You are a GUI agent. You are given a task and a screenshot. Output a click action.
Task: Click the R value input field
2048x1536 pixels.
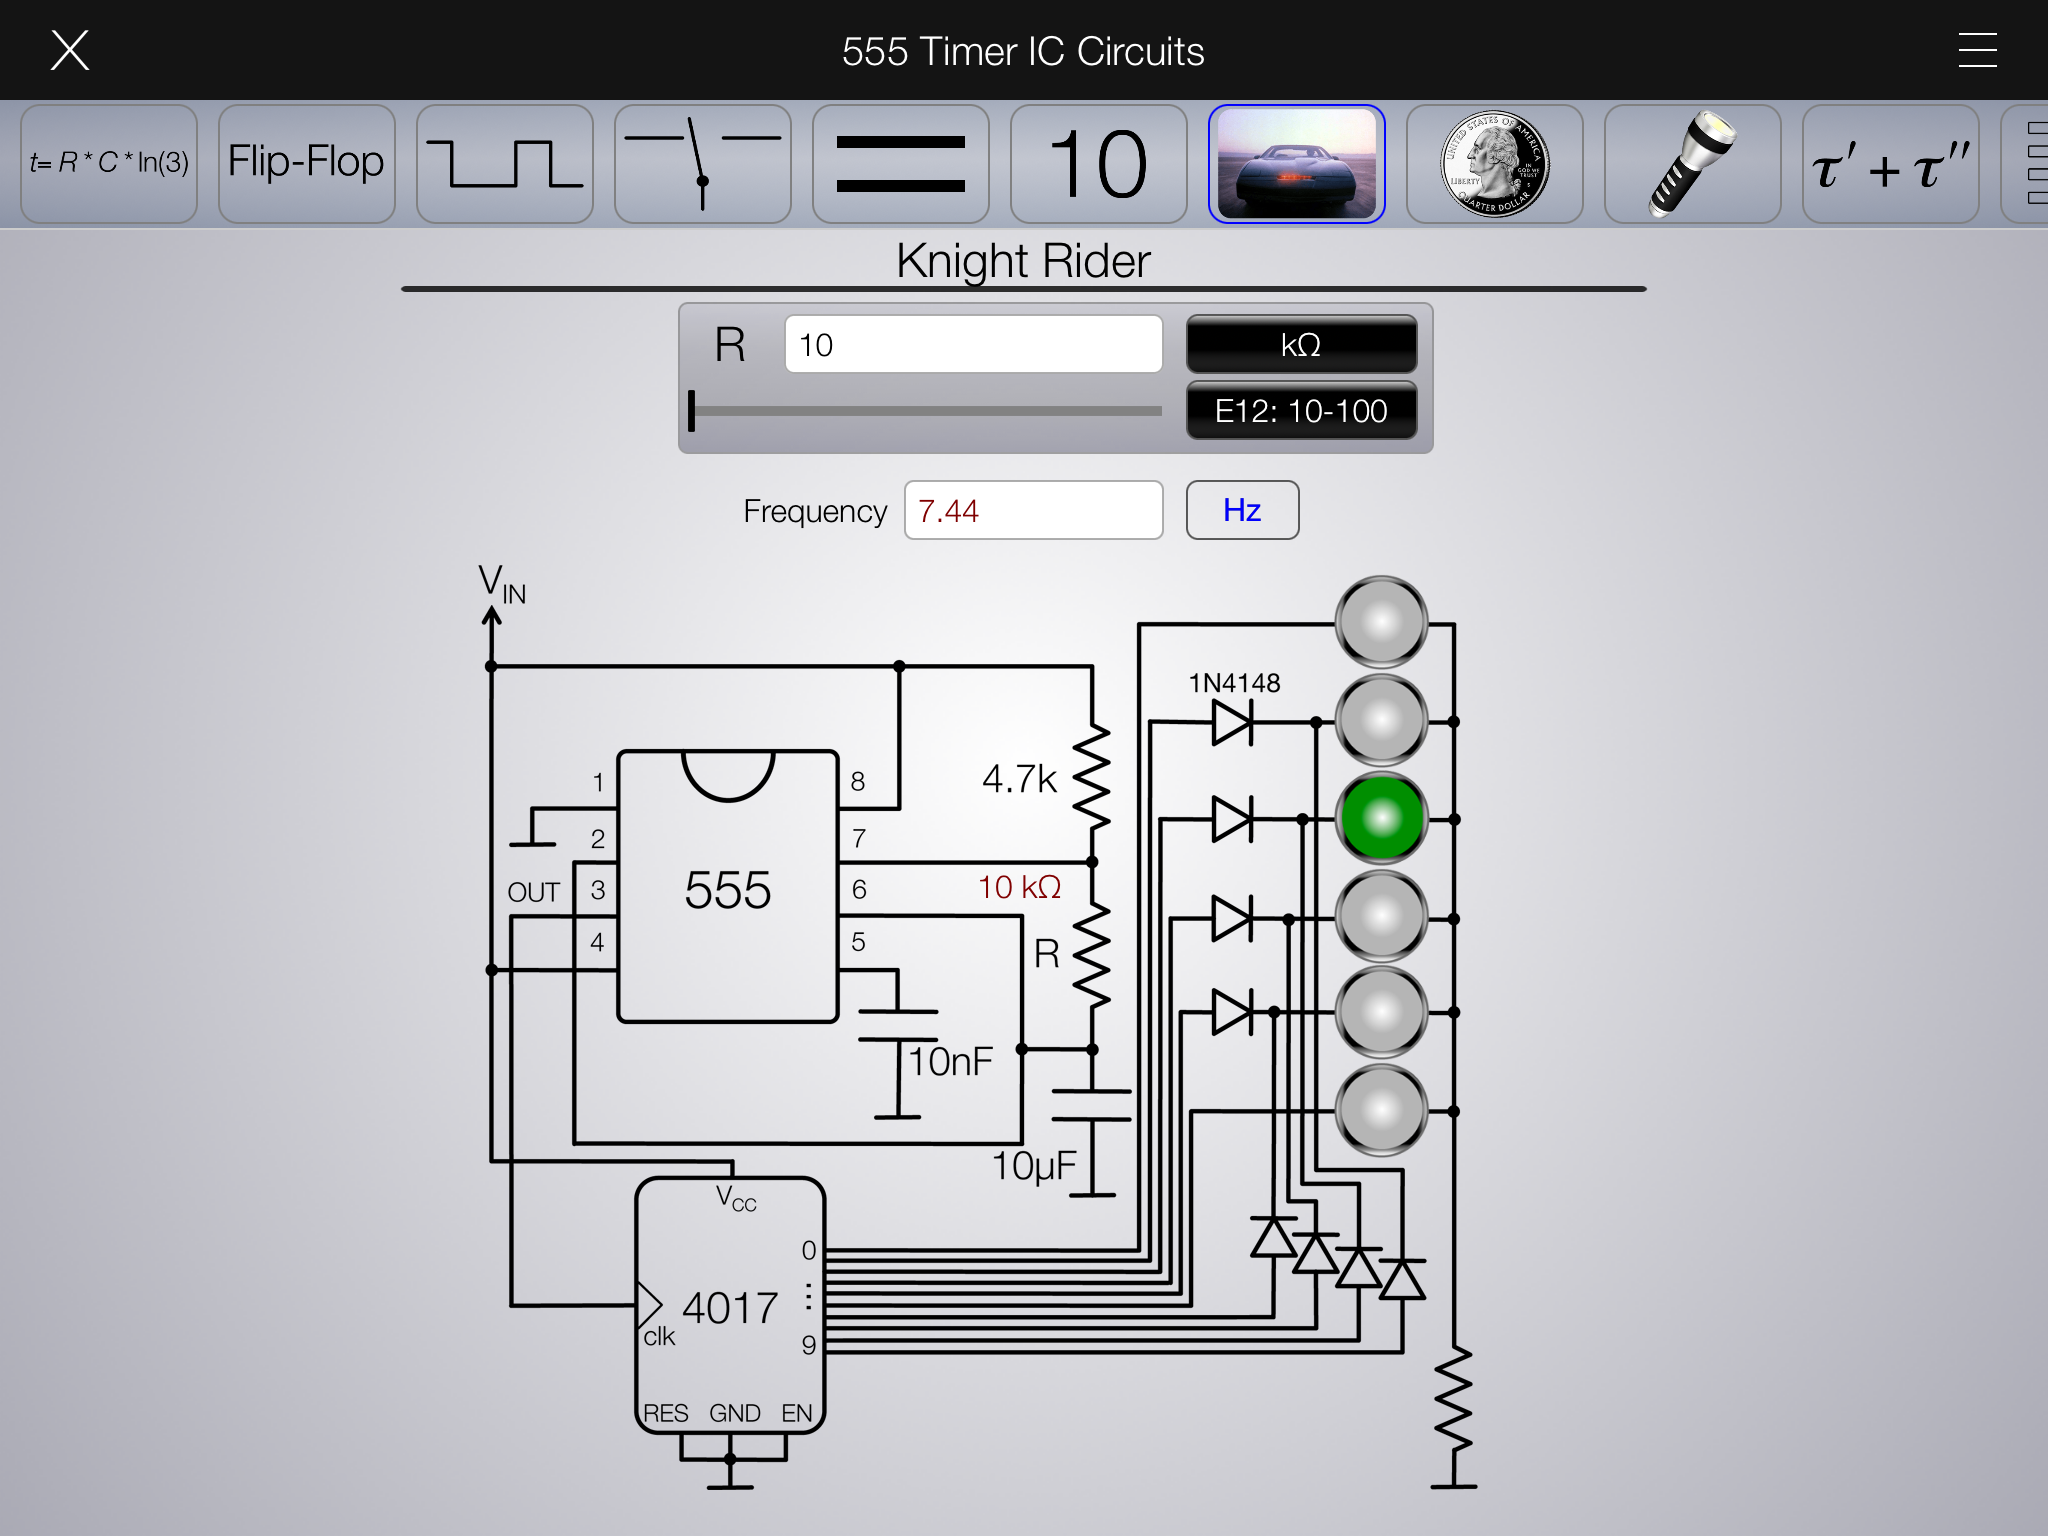[x=973, y=345]
